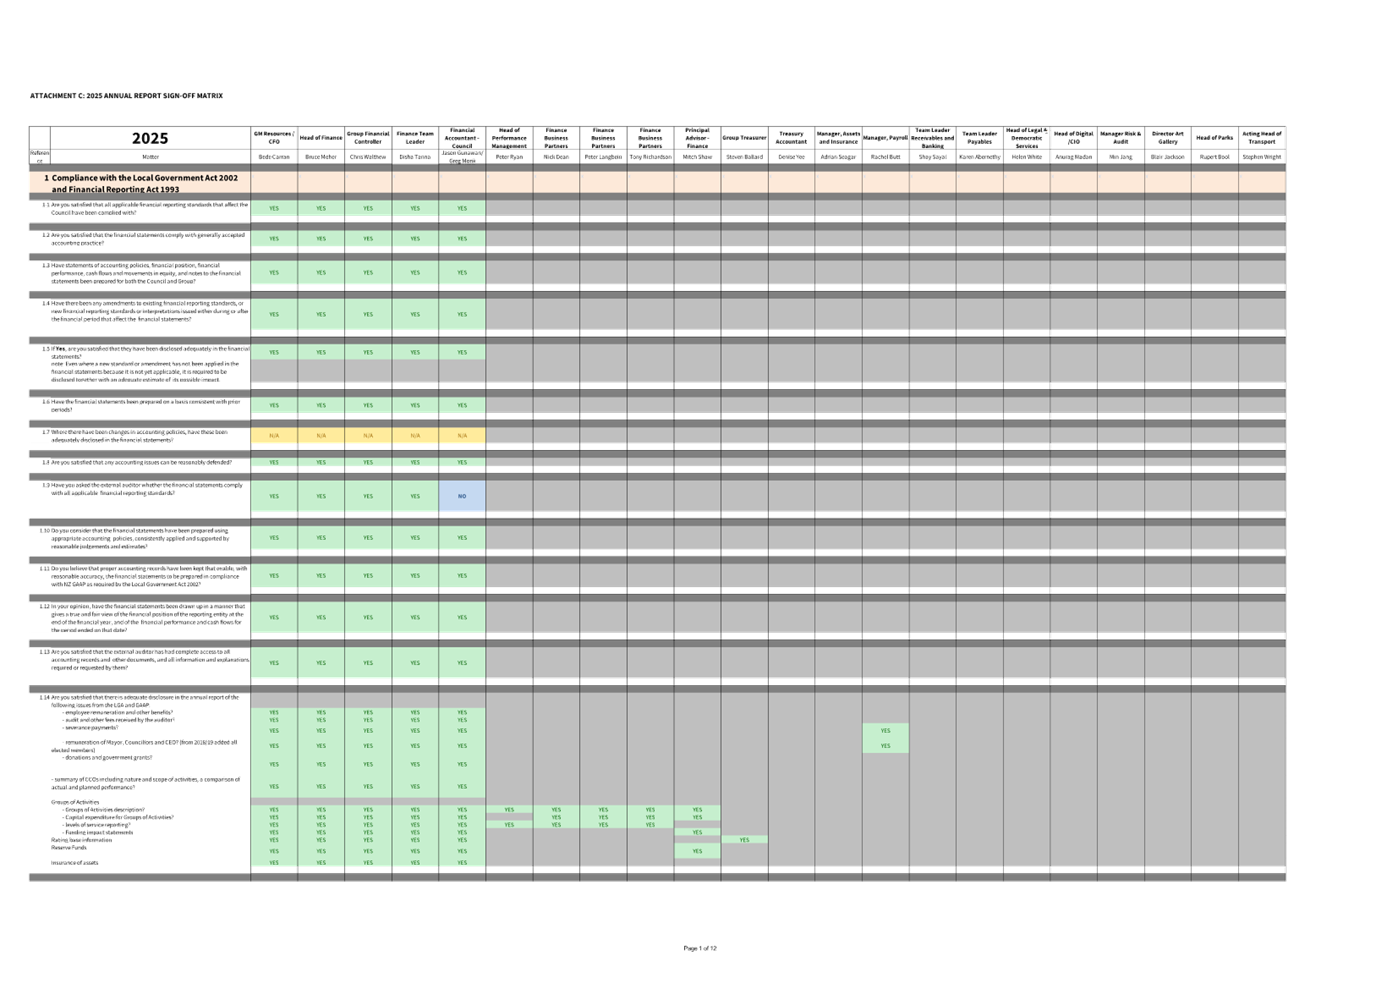1398x989 pixels.
Task: Click the Annual Report Signoff Matrix title
Action: [127, 96]
